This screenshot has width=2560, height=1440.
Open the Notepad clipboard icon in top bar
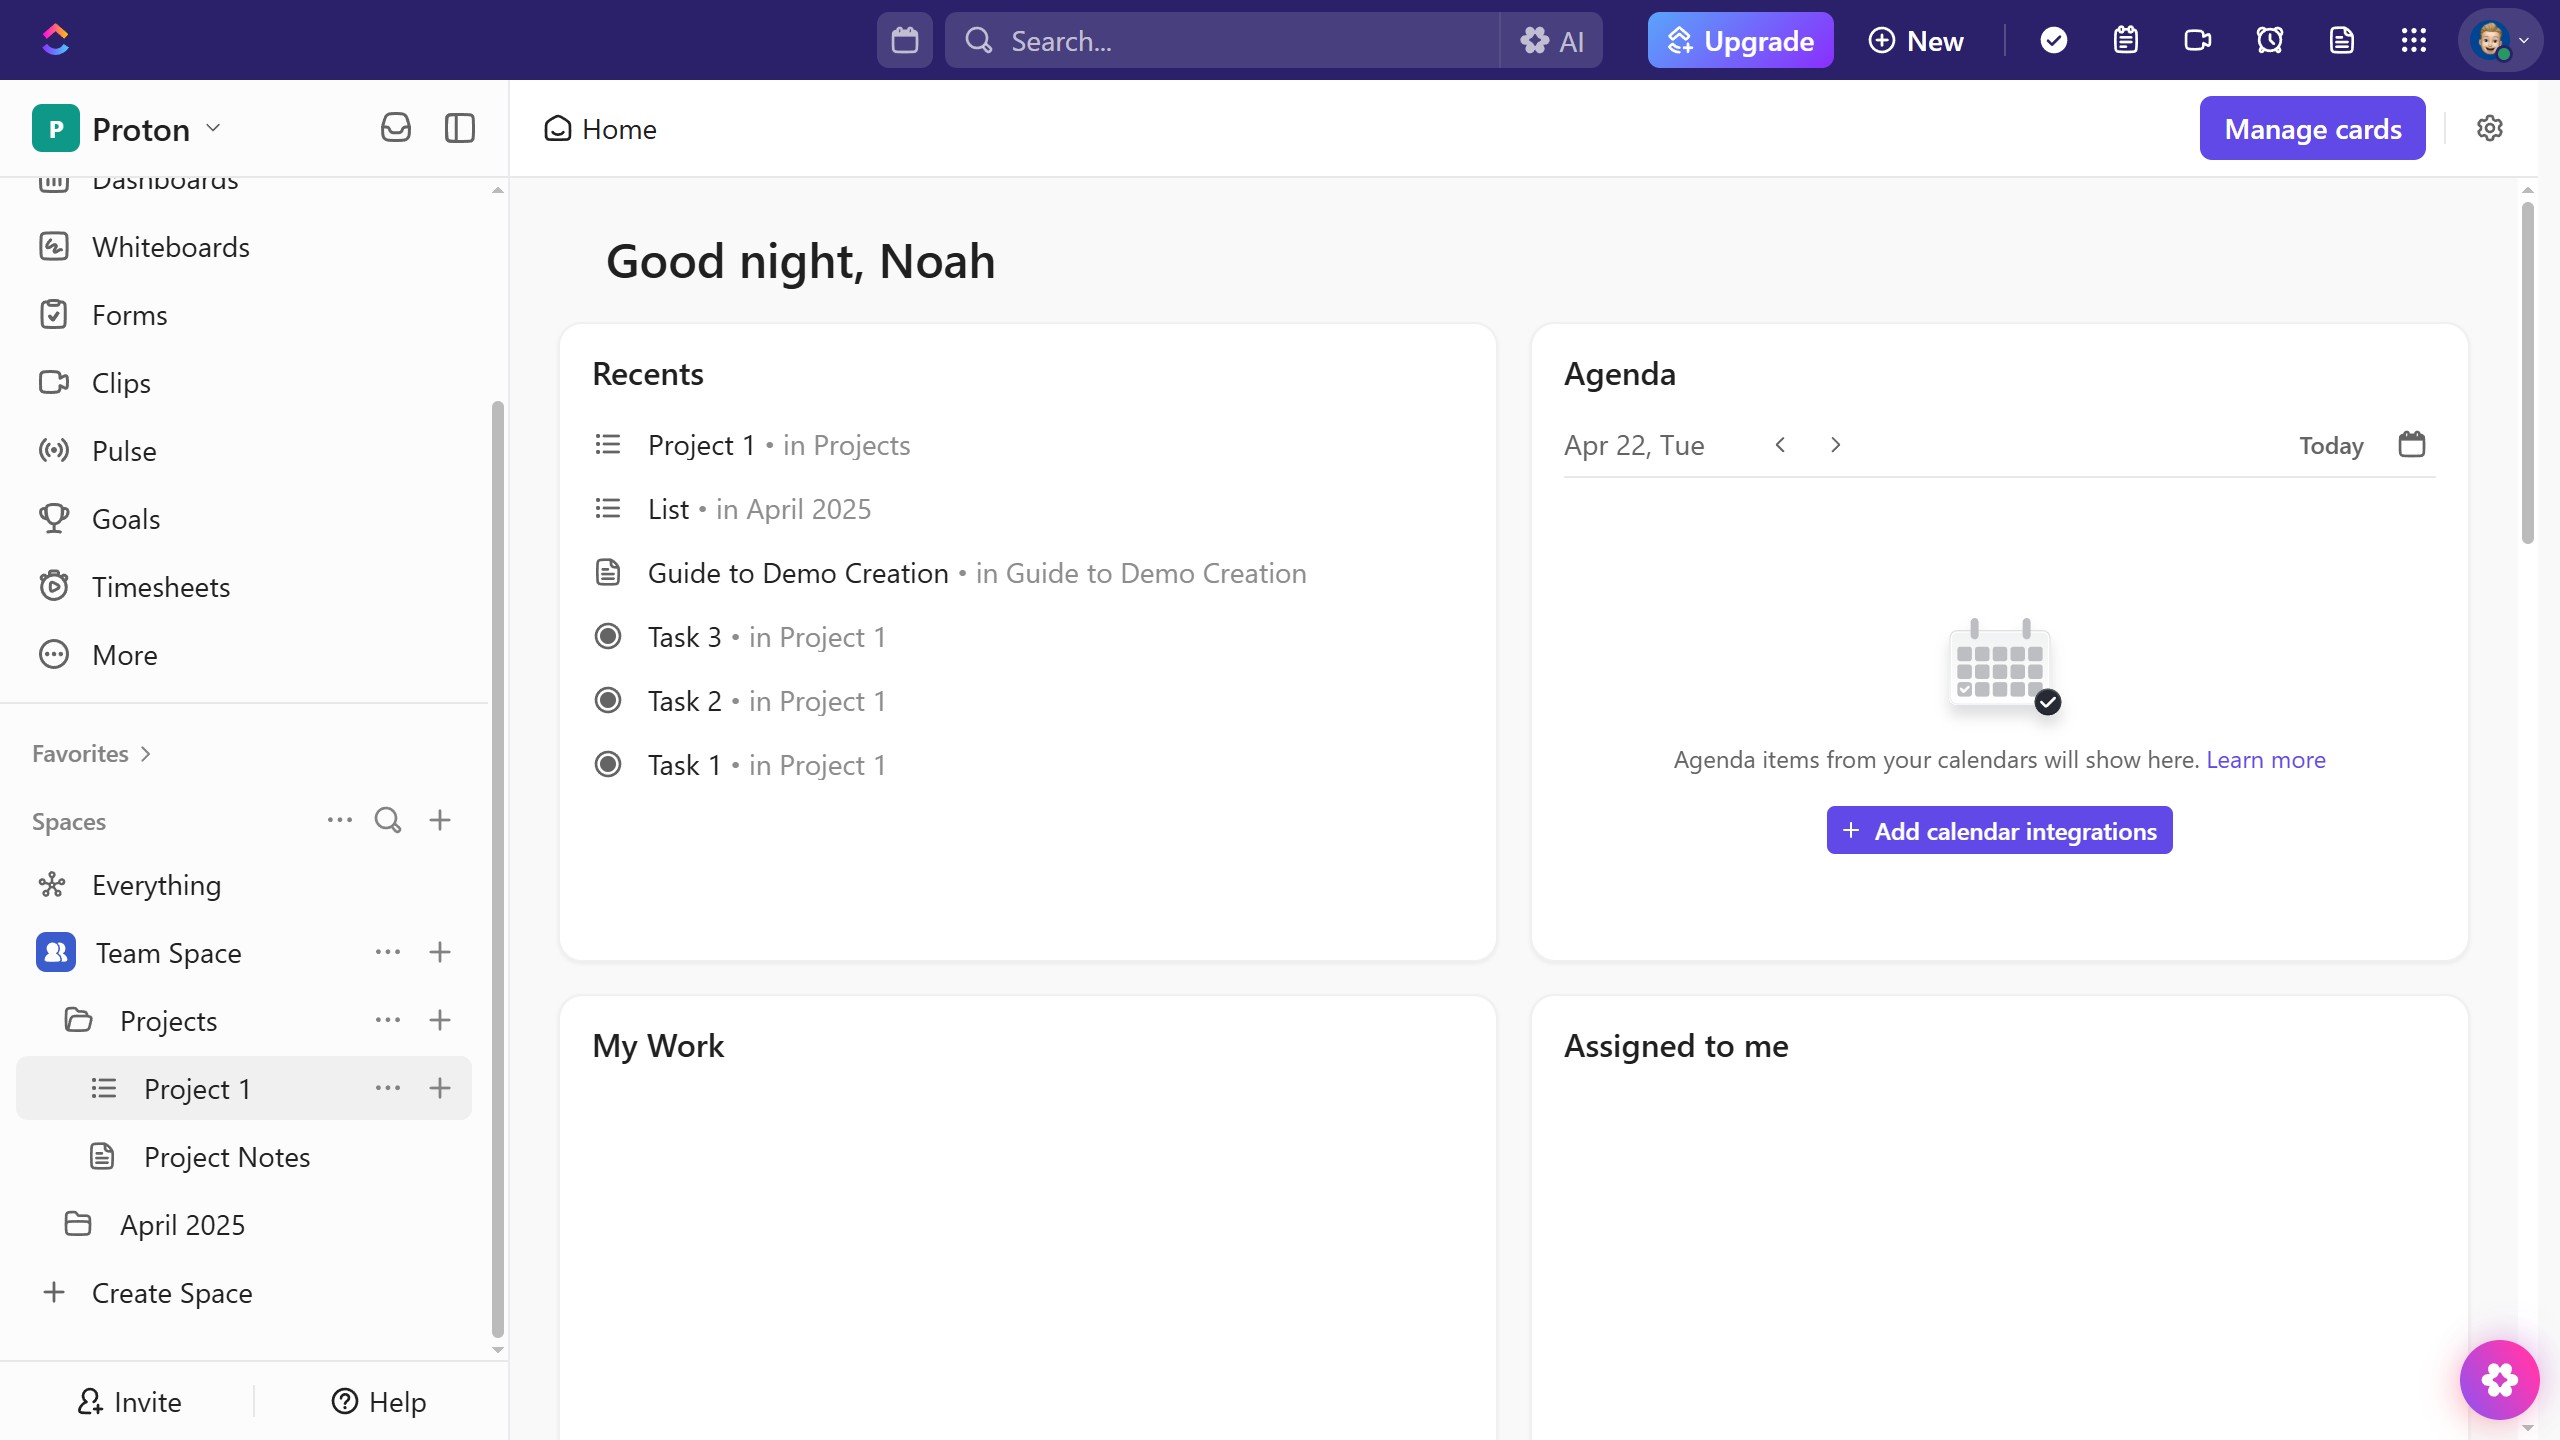(x=2125, y=40)
